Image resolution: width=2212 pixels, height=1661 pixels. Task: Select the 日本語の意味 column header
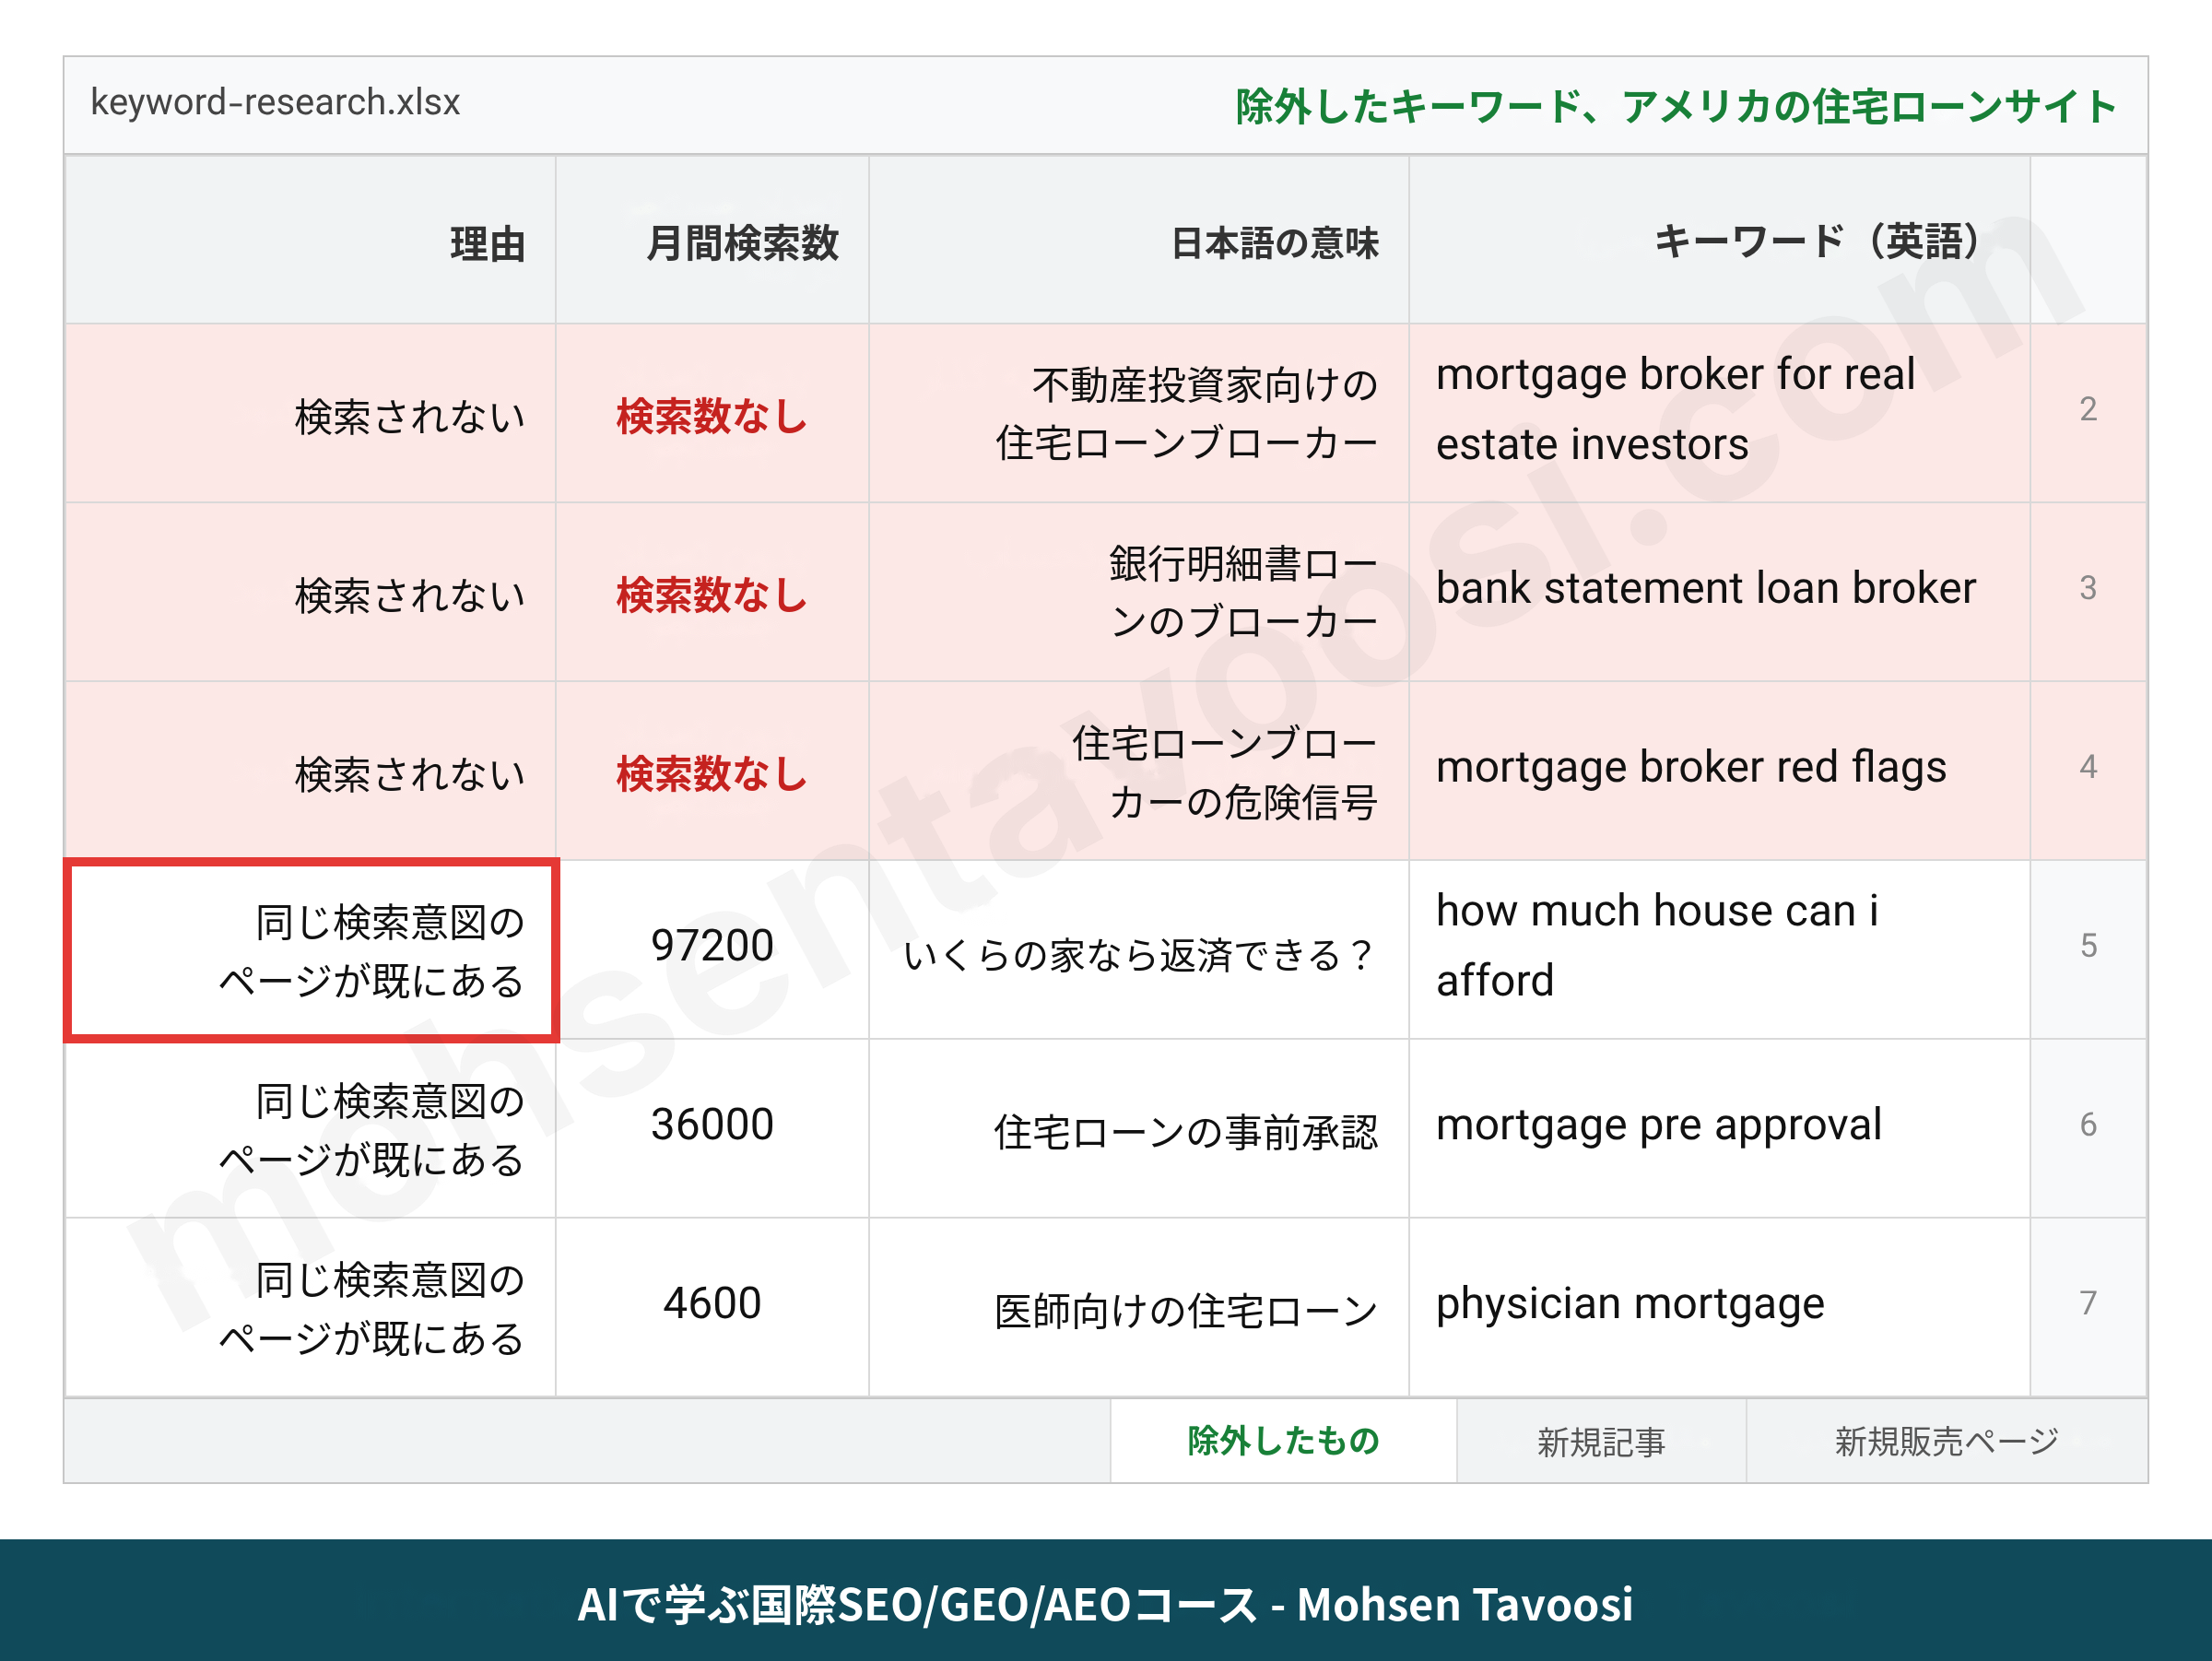click(1139, 241)
